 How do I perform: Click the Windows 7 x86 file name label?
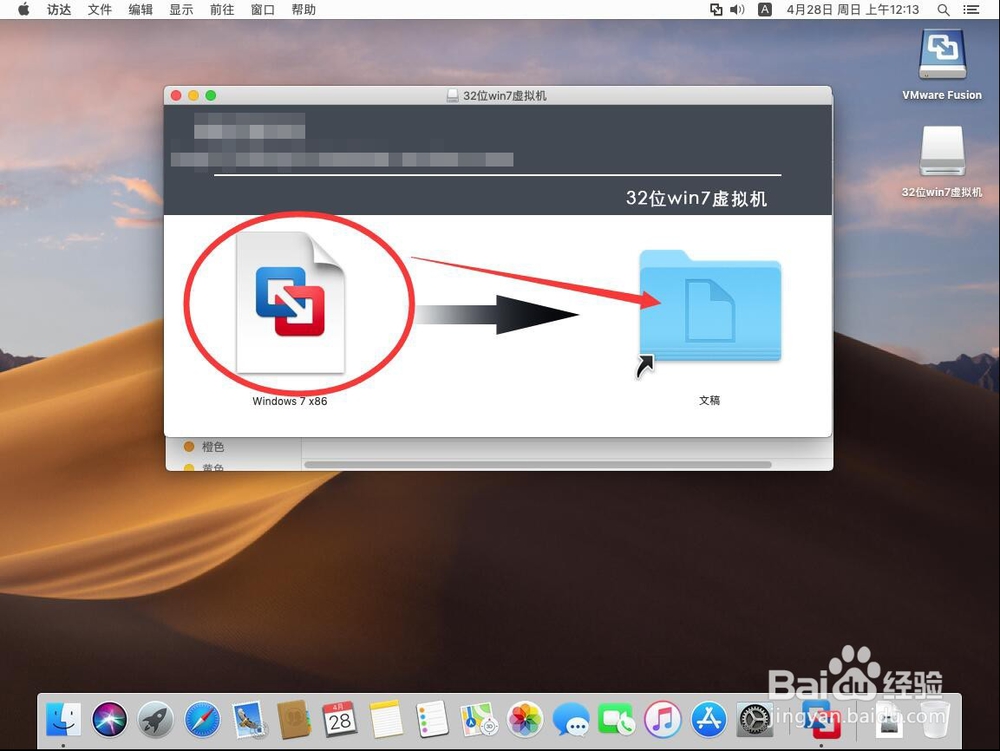tap(290, 401)
